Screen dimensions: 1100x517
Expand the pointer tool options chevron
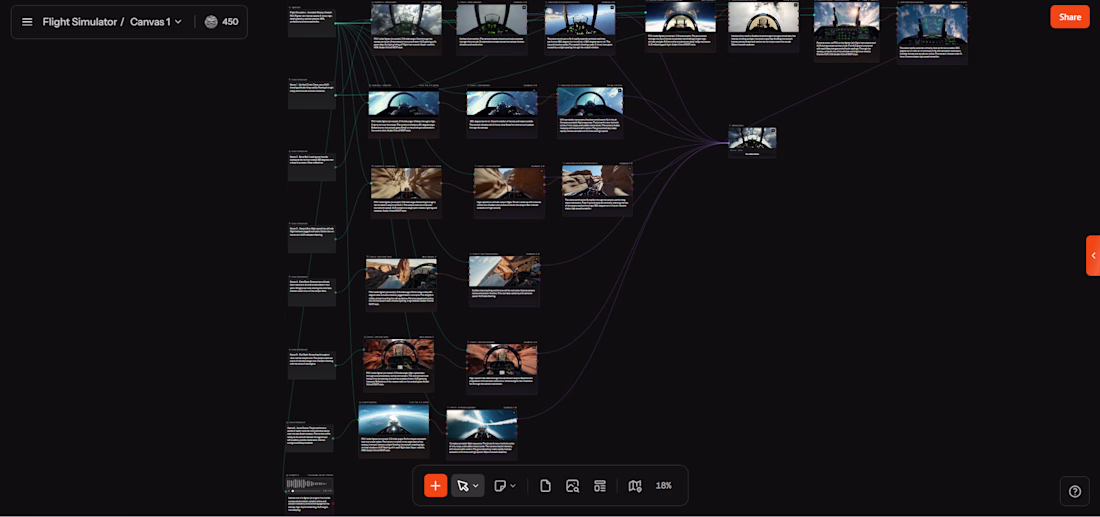[476, 485]
